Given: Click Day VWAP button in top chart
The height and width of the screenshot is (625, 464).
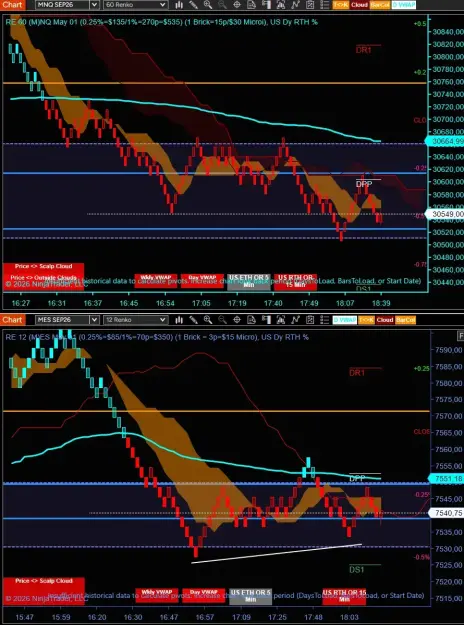Looking at the screenshot, I should (x=204, y=280).
